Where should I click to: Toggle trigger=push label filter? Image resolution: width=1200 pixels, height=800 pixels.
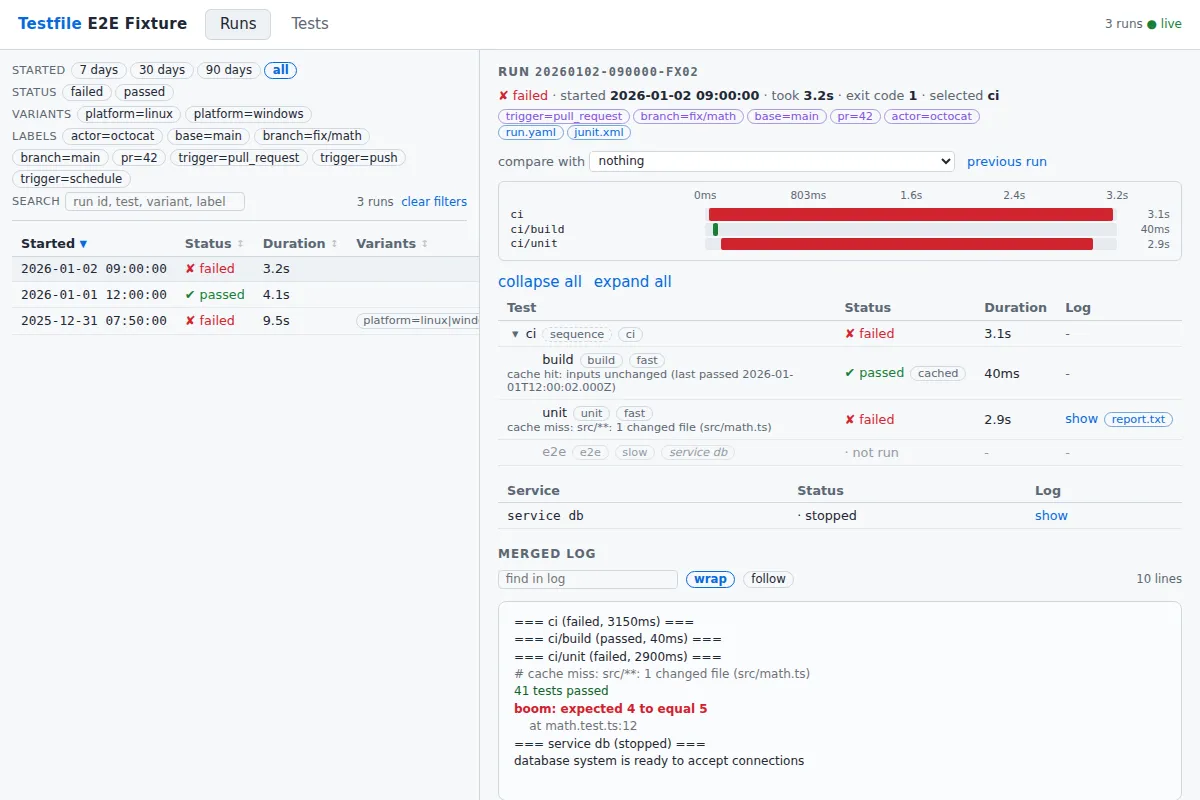coord(359,158)
